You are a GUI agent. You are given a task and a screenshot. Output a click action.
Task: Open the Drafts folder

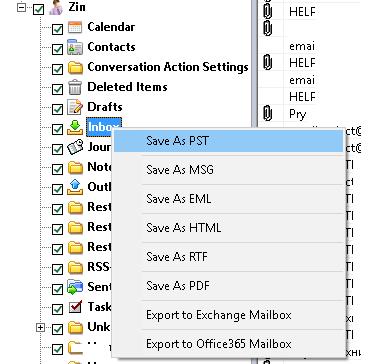[x=105, y=107]
